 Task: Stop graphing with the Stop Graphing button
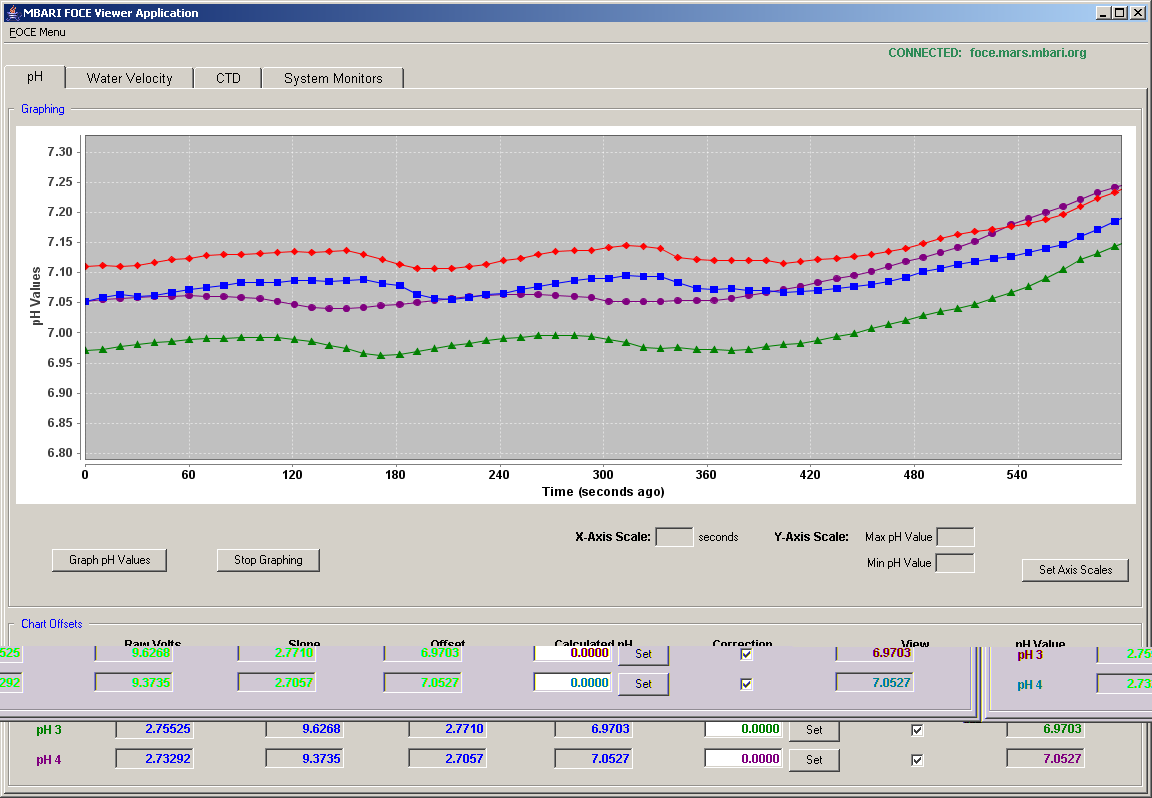268,560
